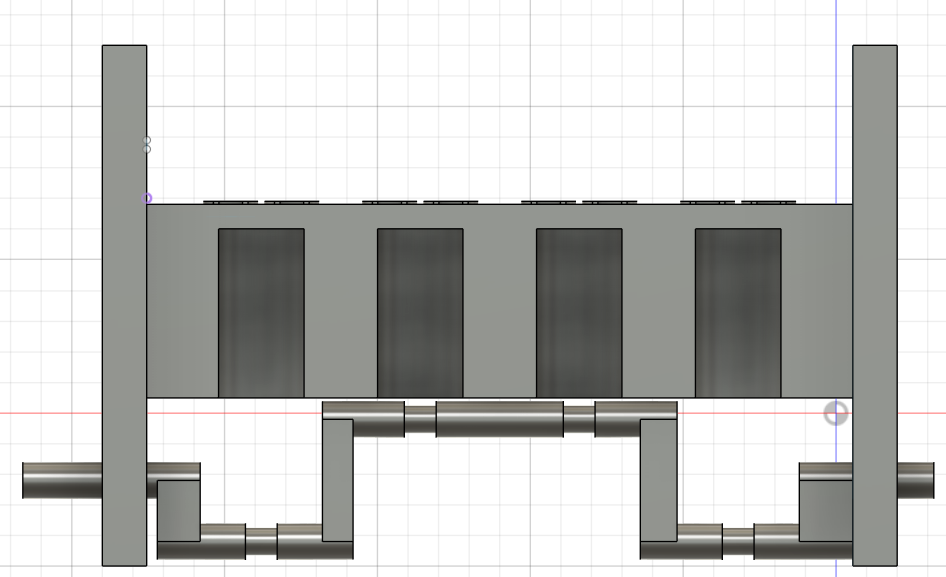Select the shaft end protruding past the left plate

tap(62, 480)
